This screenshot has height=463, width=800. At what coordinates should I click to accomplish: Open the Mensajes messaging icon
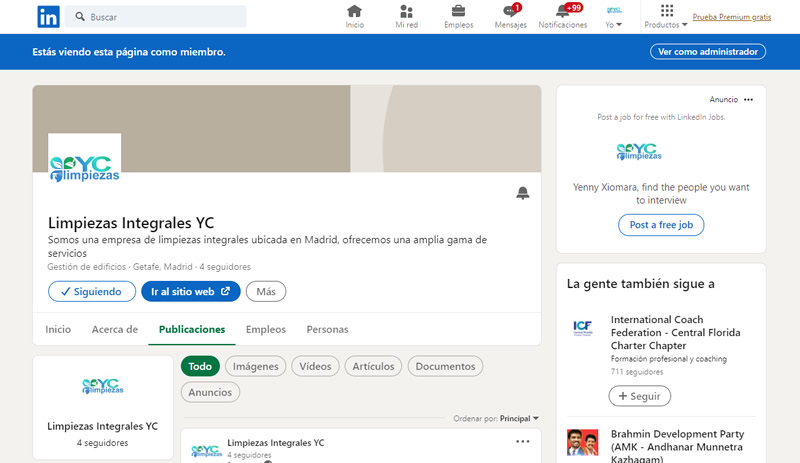tap(511, 17)
